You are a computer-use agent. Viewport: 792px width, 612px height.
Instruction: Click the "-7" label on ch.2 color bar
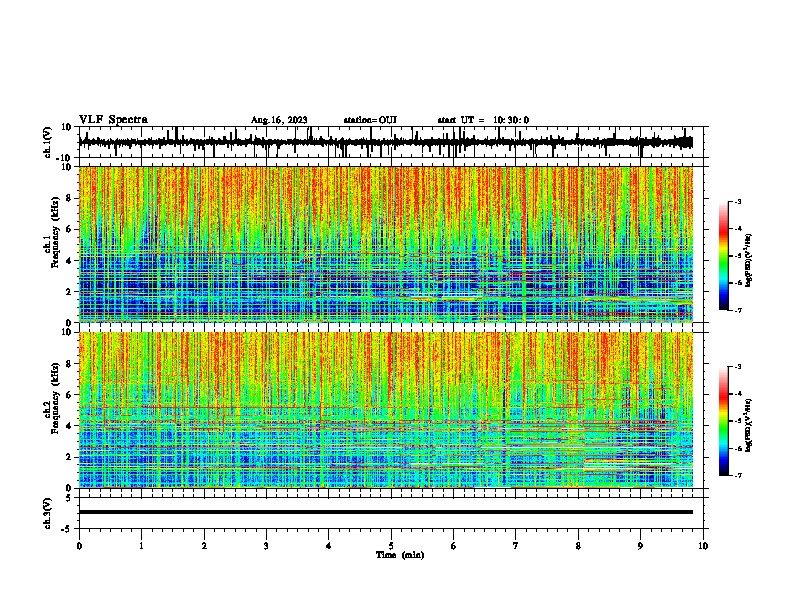coord(738,475)
